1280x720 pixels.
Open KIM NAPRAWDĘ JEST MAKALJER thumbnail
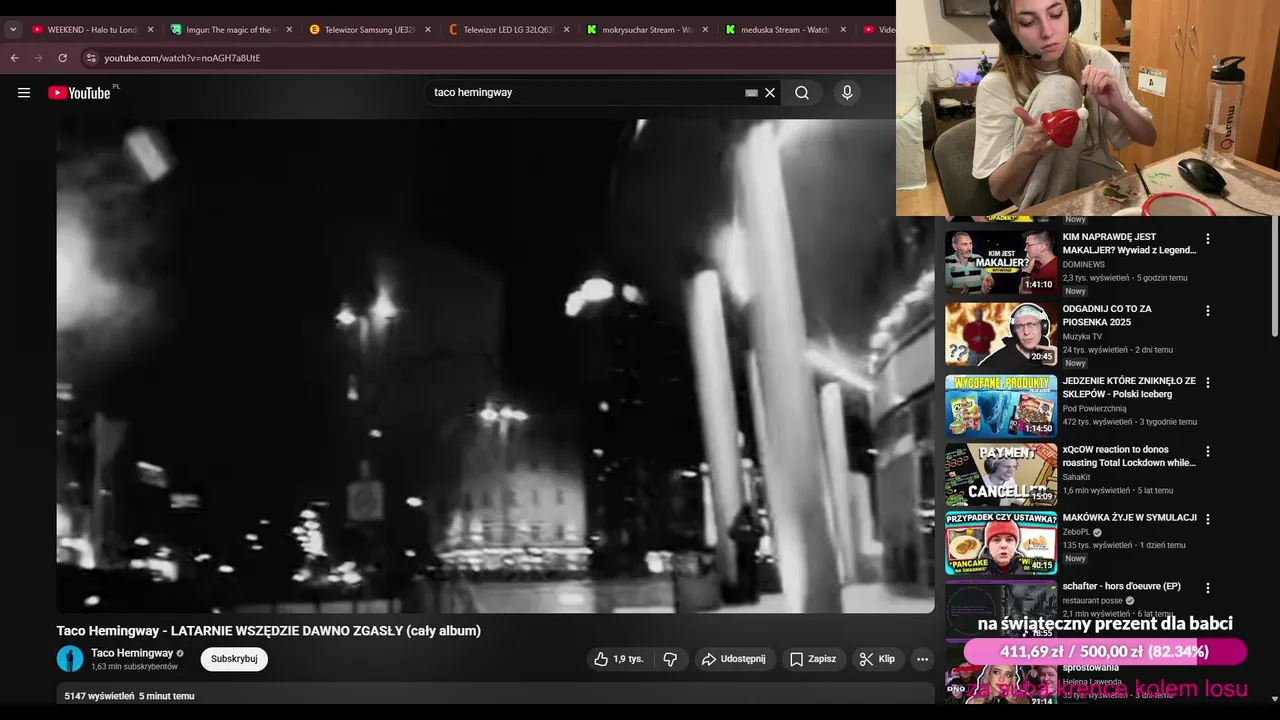coord(1001,262)
